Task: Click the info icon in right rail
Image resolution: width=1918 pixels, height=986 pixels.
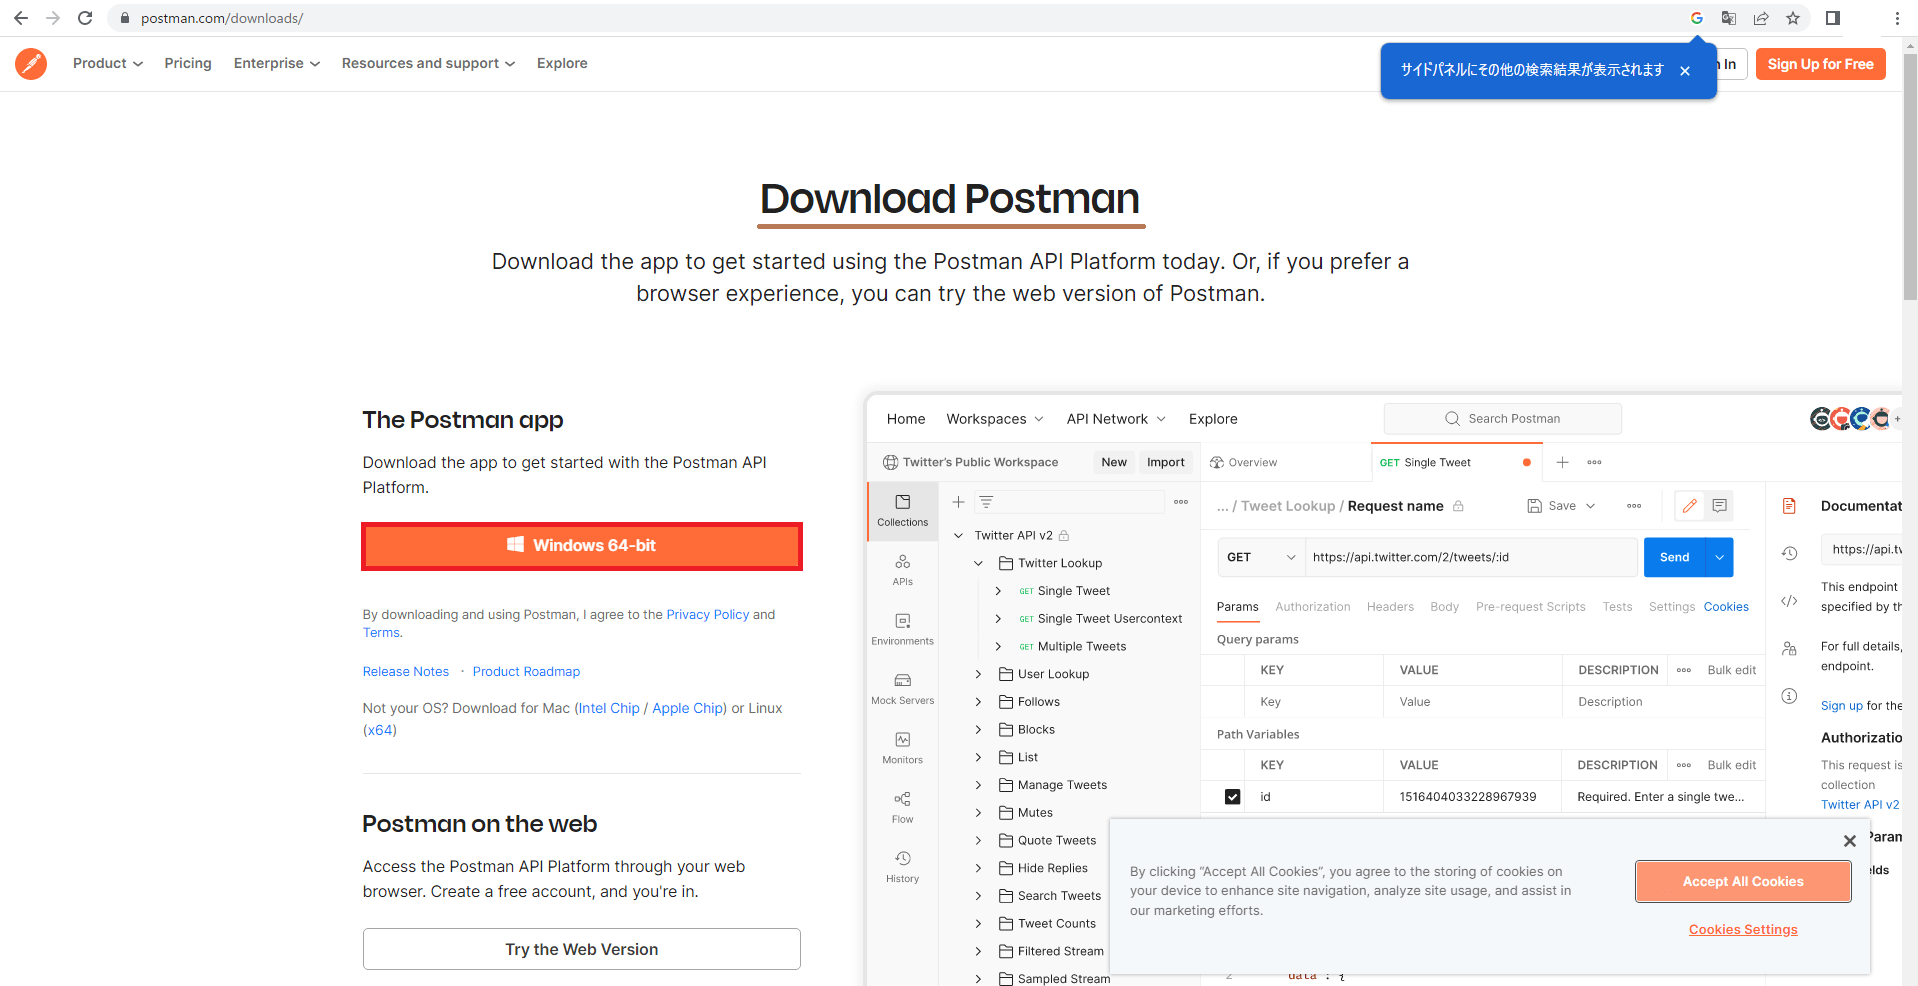Action: 1790,696
